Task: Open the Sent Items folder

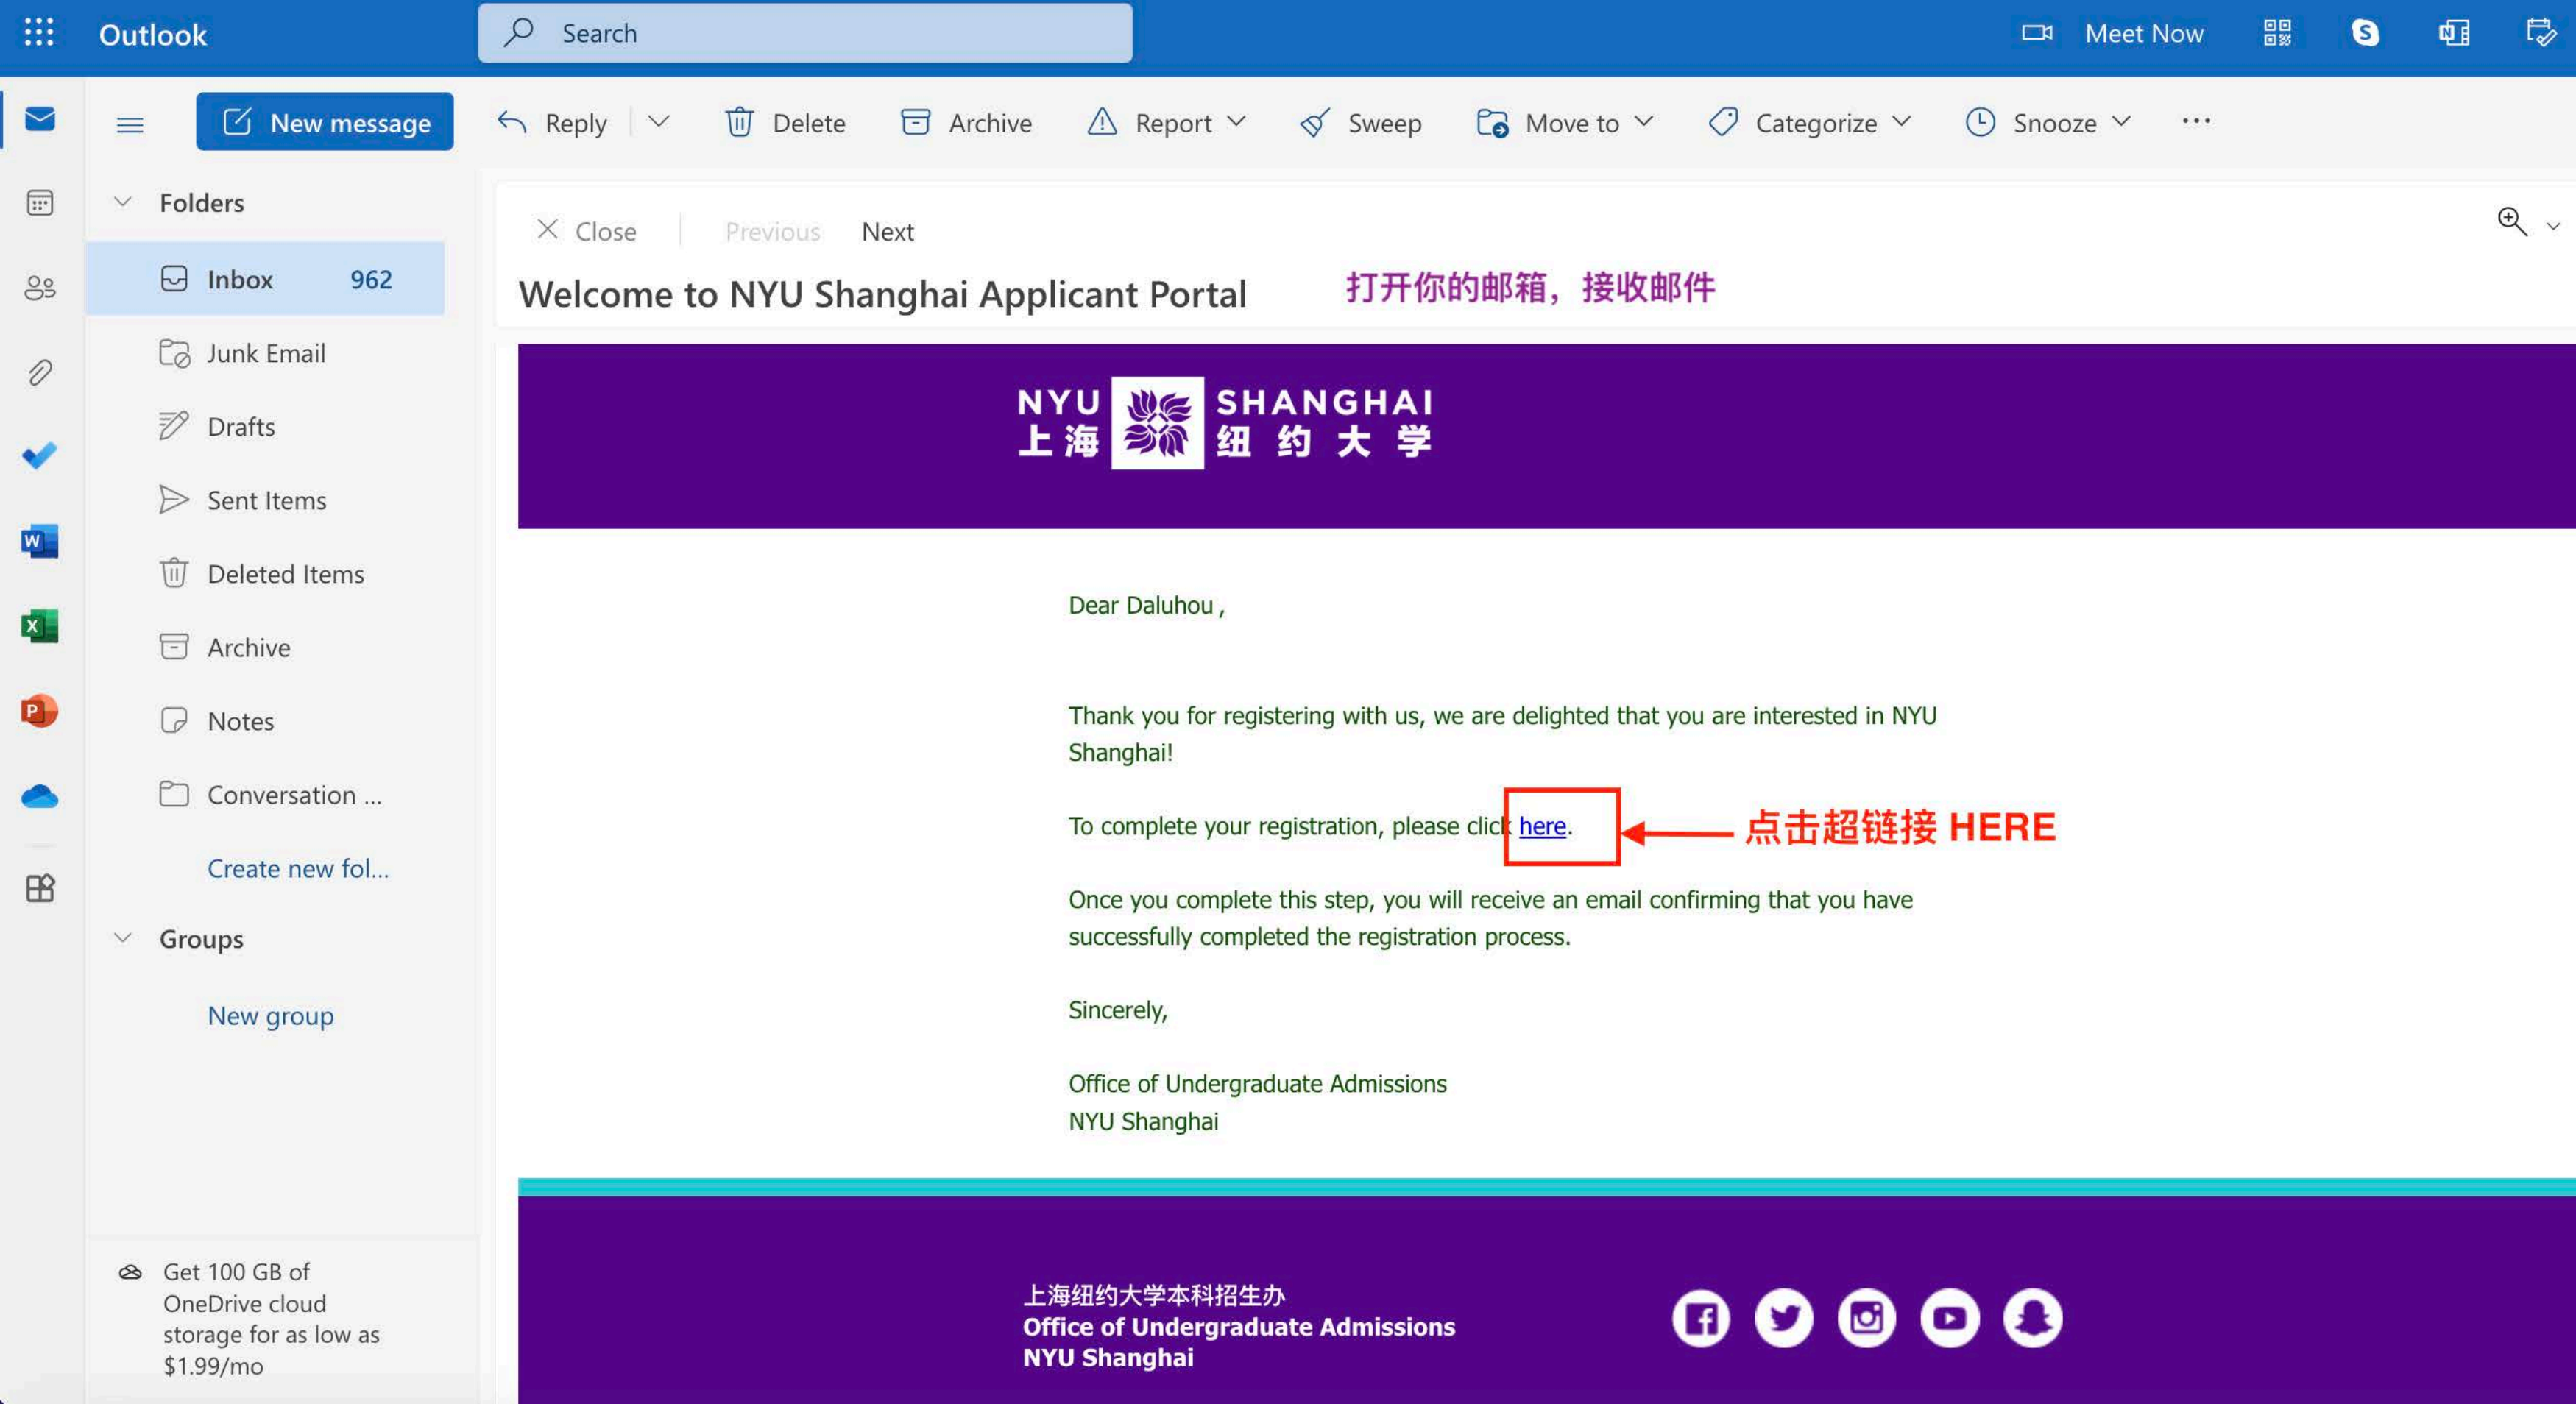Action: 265,500
